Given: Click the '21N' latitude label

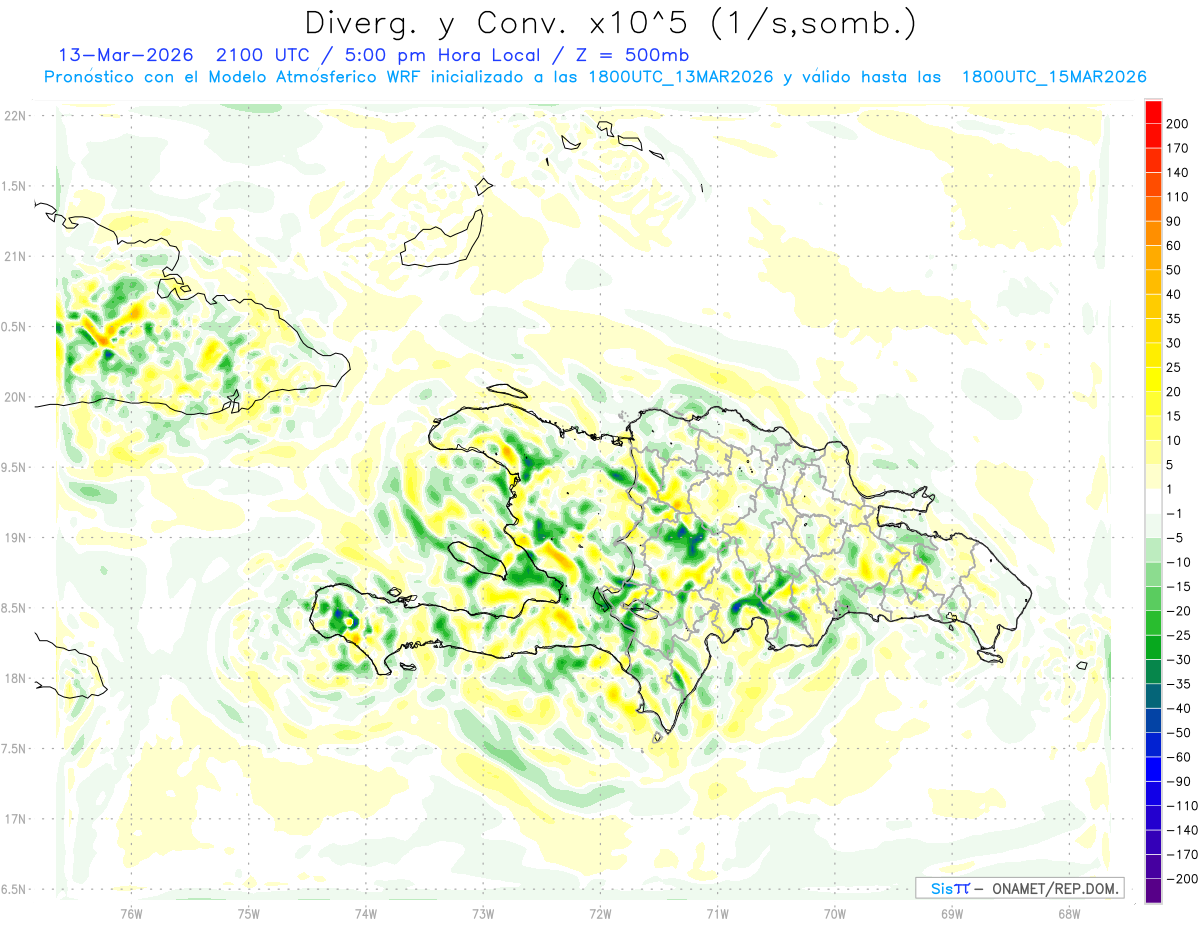Looking at the screenshot, I should 15,256.
